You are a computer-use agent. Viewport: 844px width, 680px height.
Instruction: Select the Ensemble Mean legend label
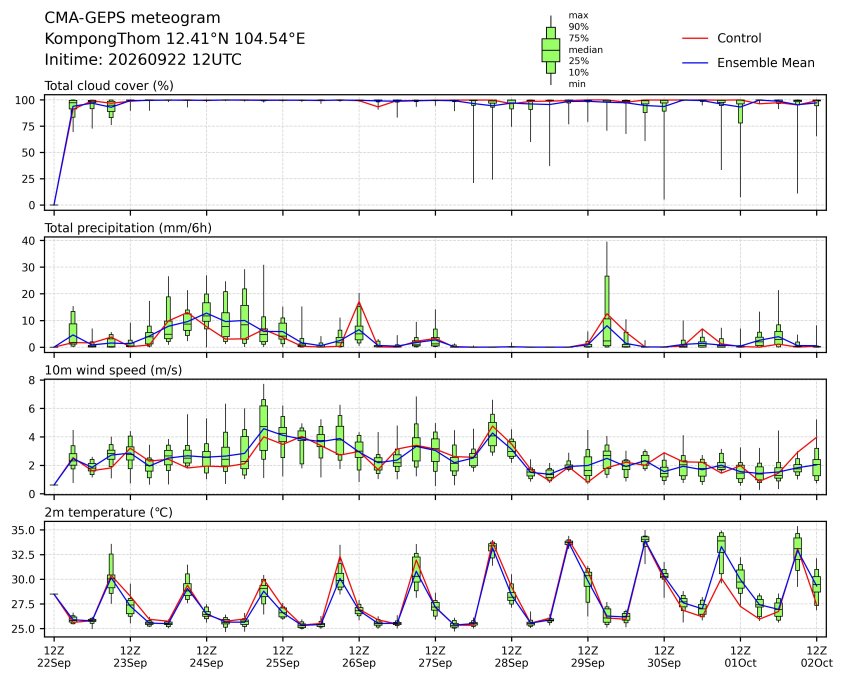coord(765,63)
